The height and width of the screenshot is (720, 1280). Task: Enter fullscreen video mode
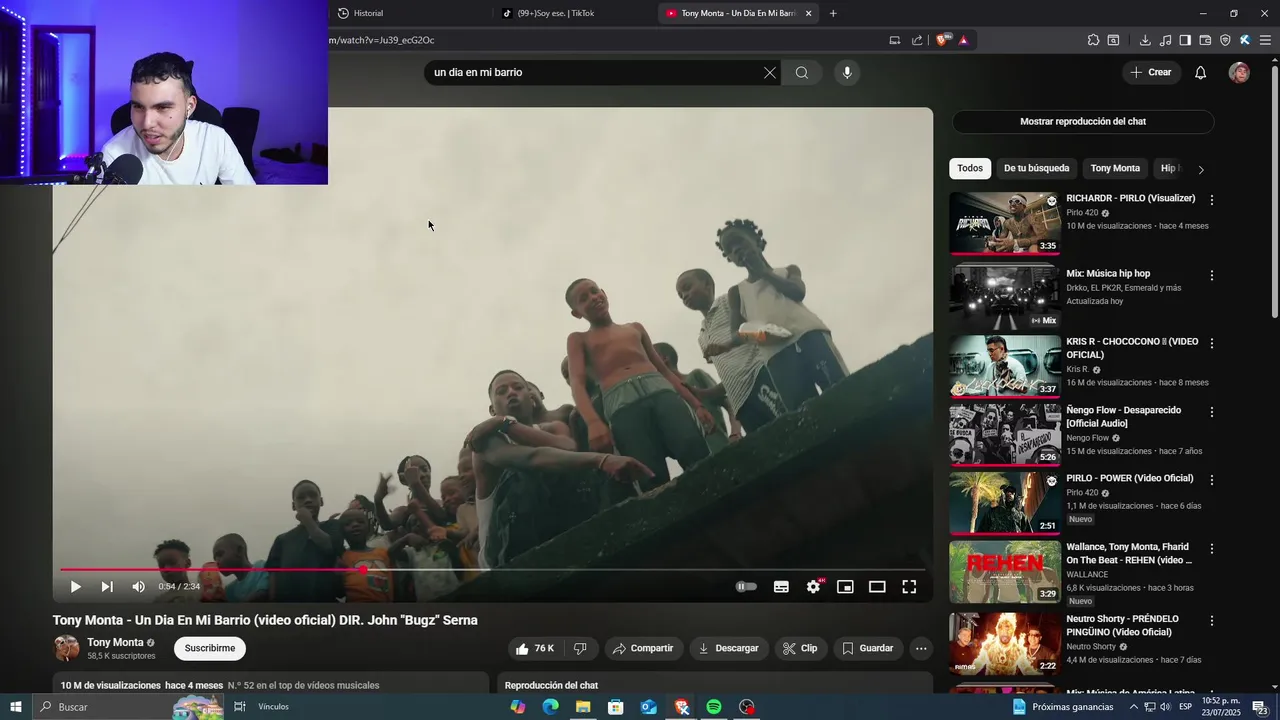click(909, 587)
